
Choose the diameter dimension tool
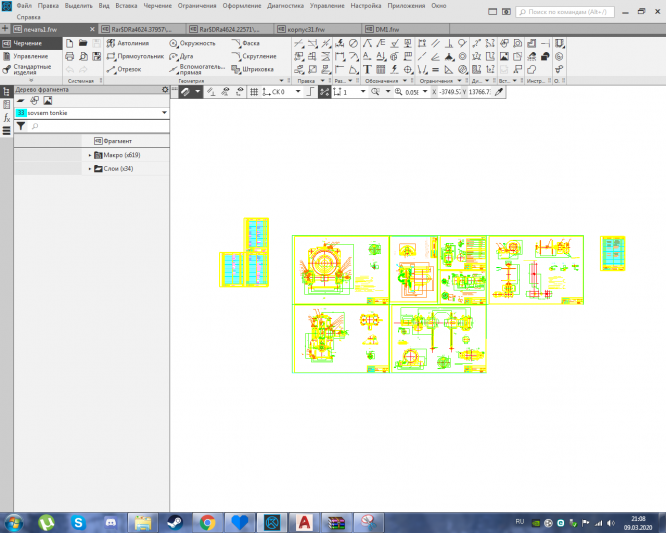(x=353, y=43)
